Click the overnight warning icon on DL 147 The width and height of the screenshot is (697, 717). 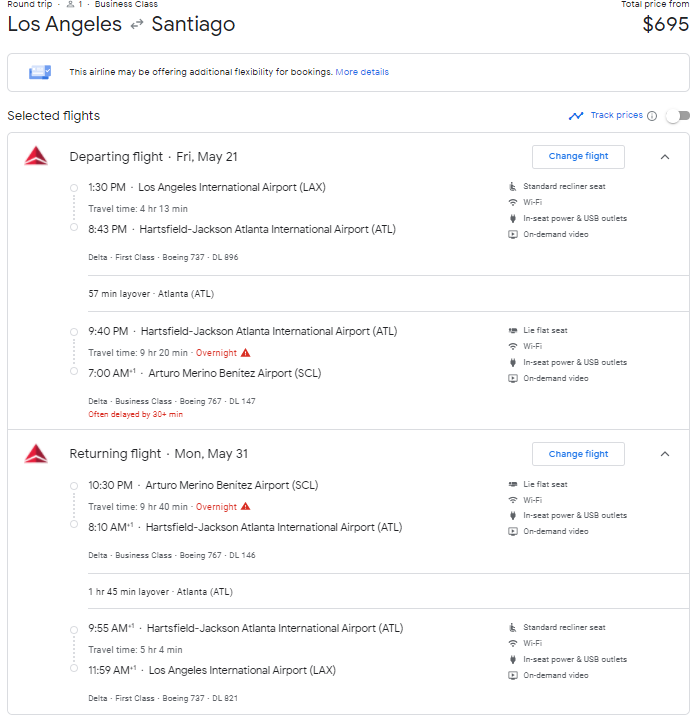tap(245, 353)
